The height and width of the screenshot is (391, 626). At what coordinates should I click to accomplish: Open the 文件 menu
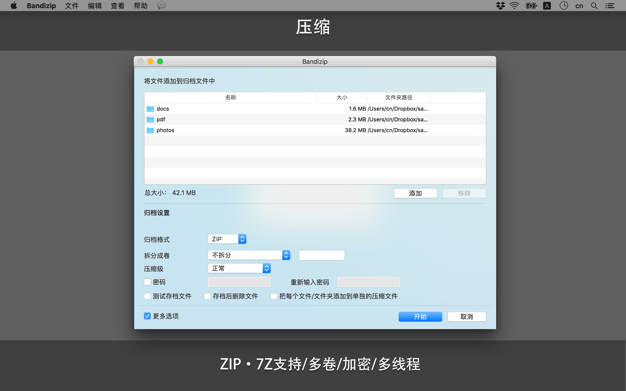(x=71, y=6)
